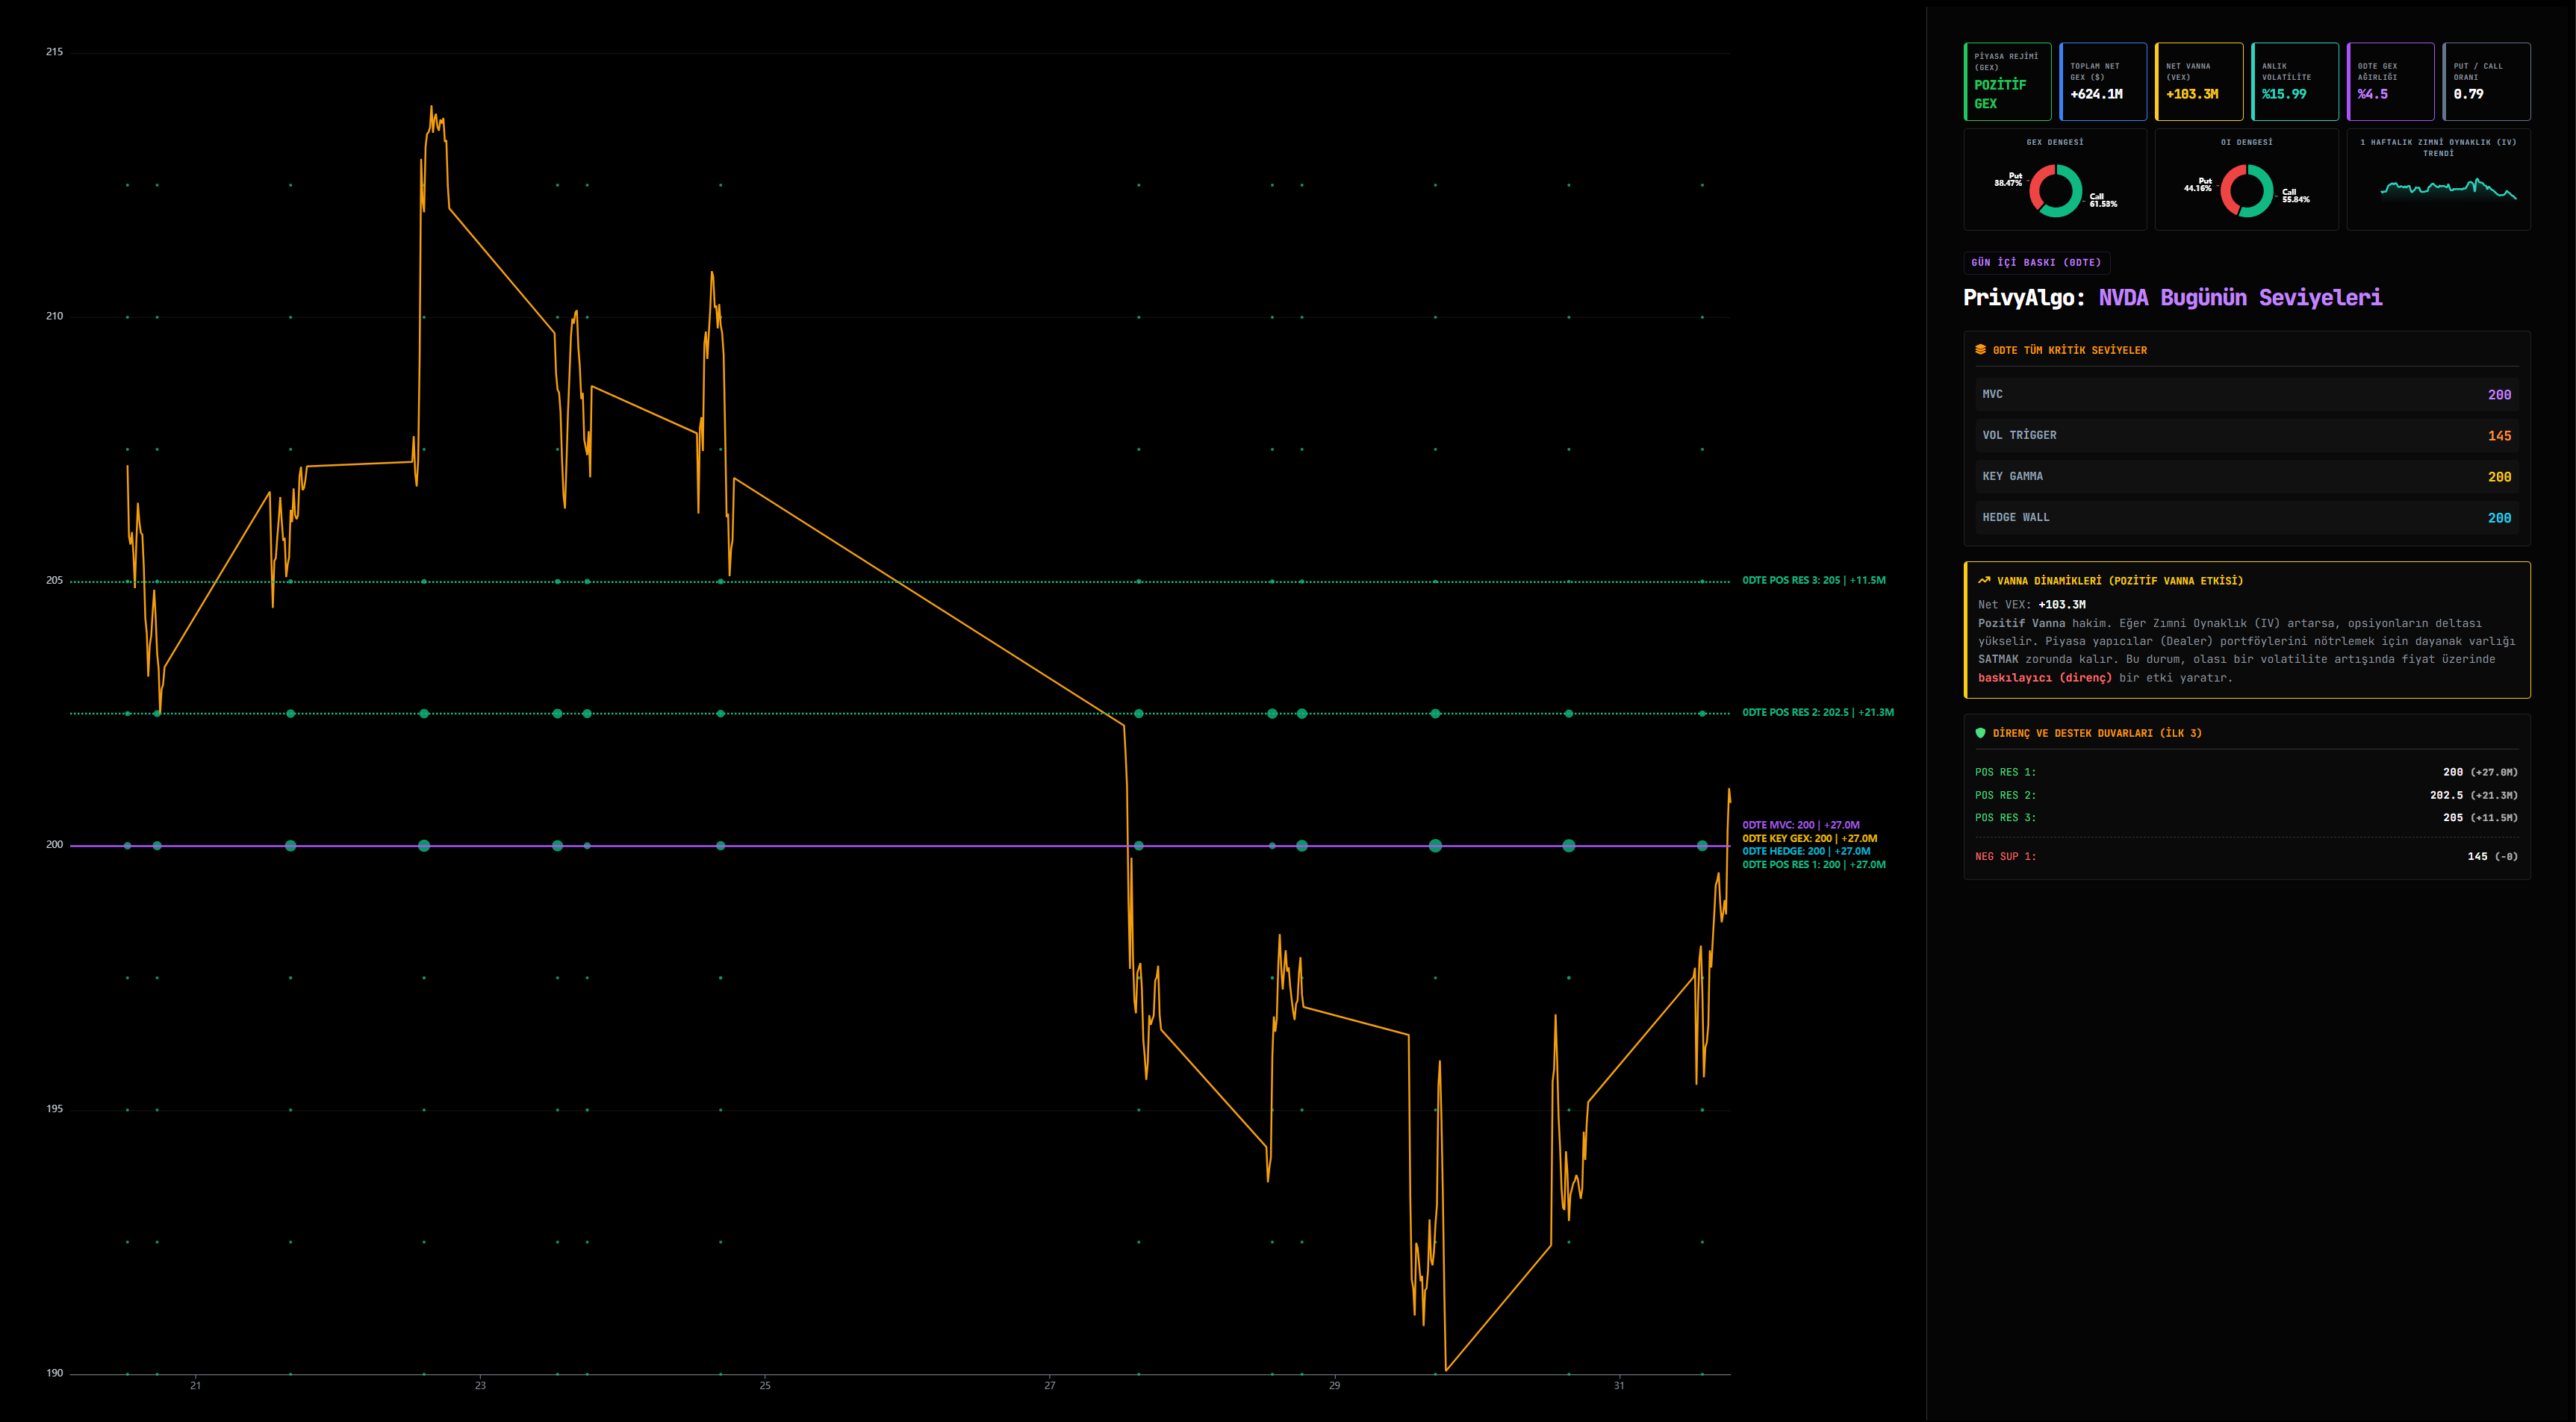Click the chart label 0DTE KEY GEX: 200
The height and width of the screenshot is (1422, 2576).
tap(1809, 838)
